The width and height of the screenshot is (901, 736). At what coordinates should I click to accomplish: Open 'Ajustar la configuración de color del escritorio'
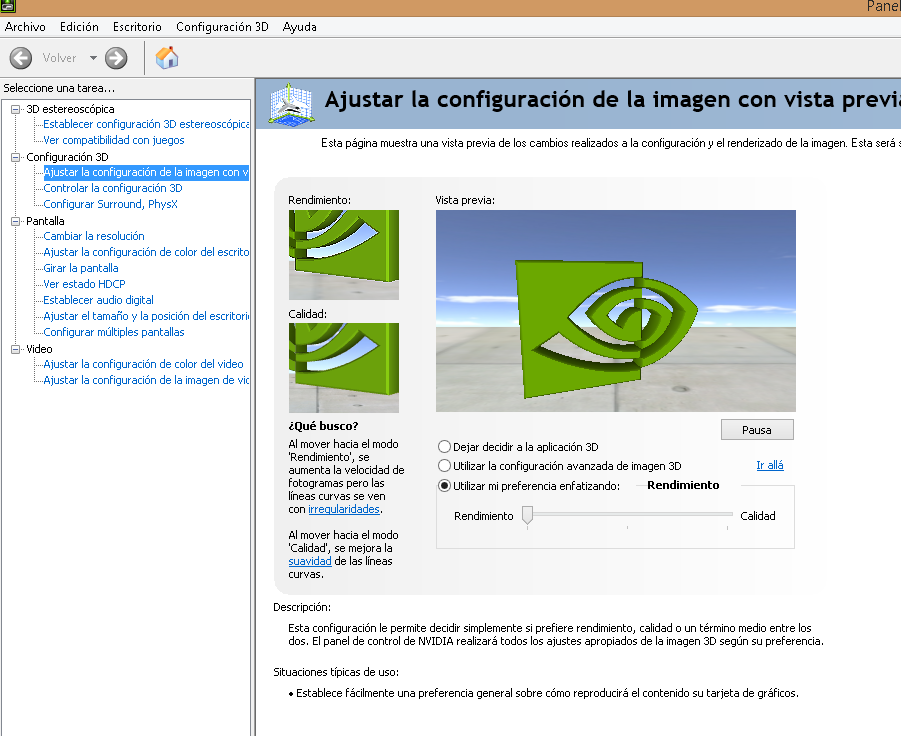pos(146,252)
